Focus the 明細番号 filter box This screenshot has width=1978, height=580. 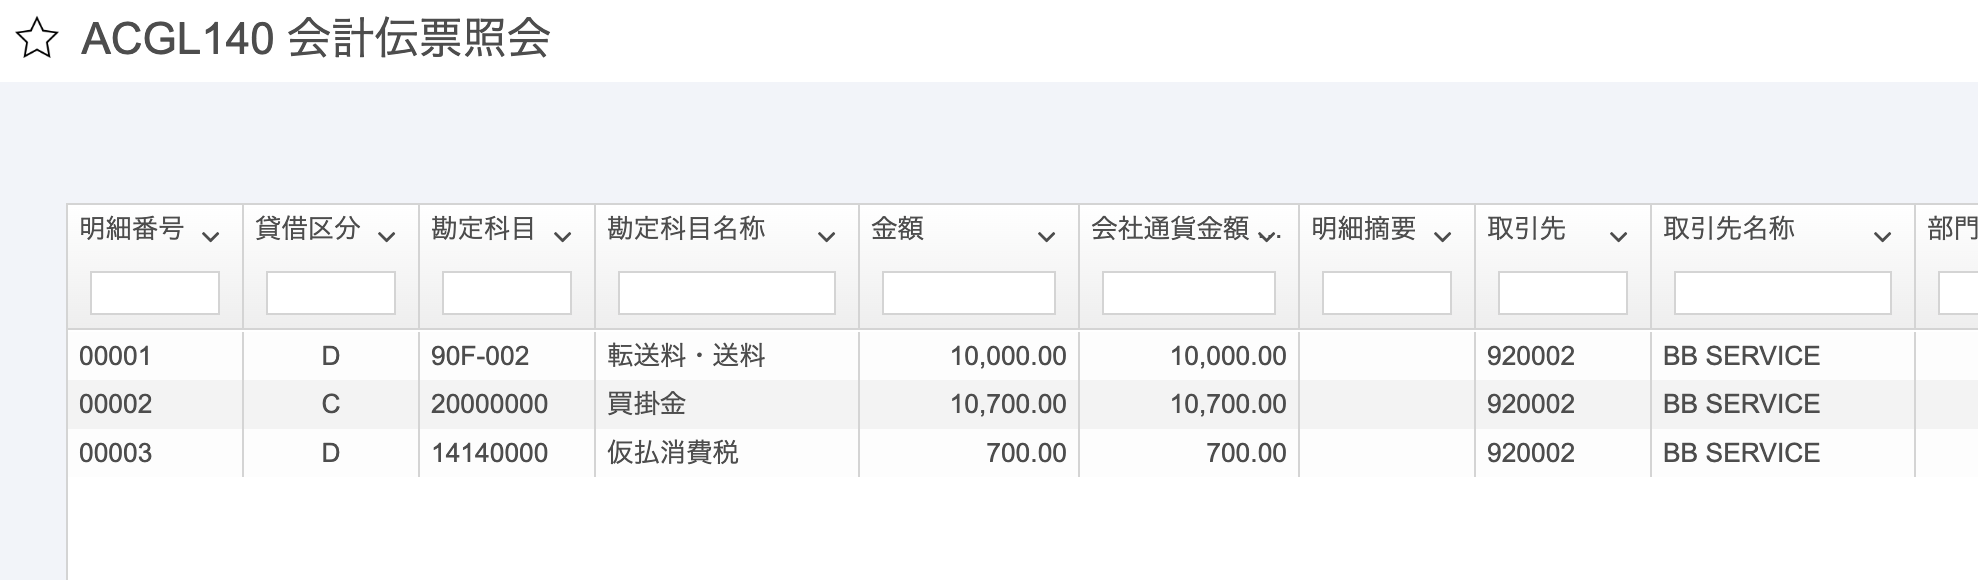click(155, 293)
